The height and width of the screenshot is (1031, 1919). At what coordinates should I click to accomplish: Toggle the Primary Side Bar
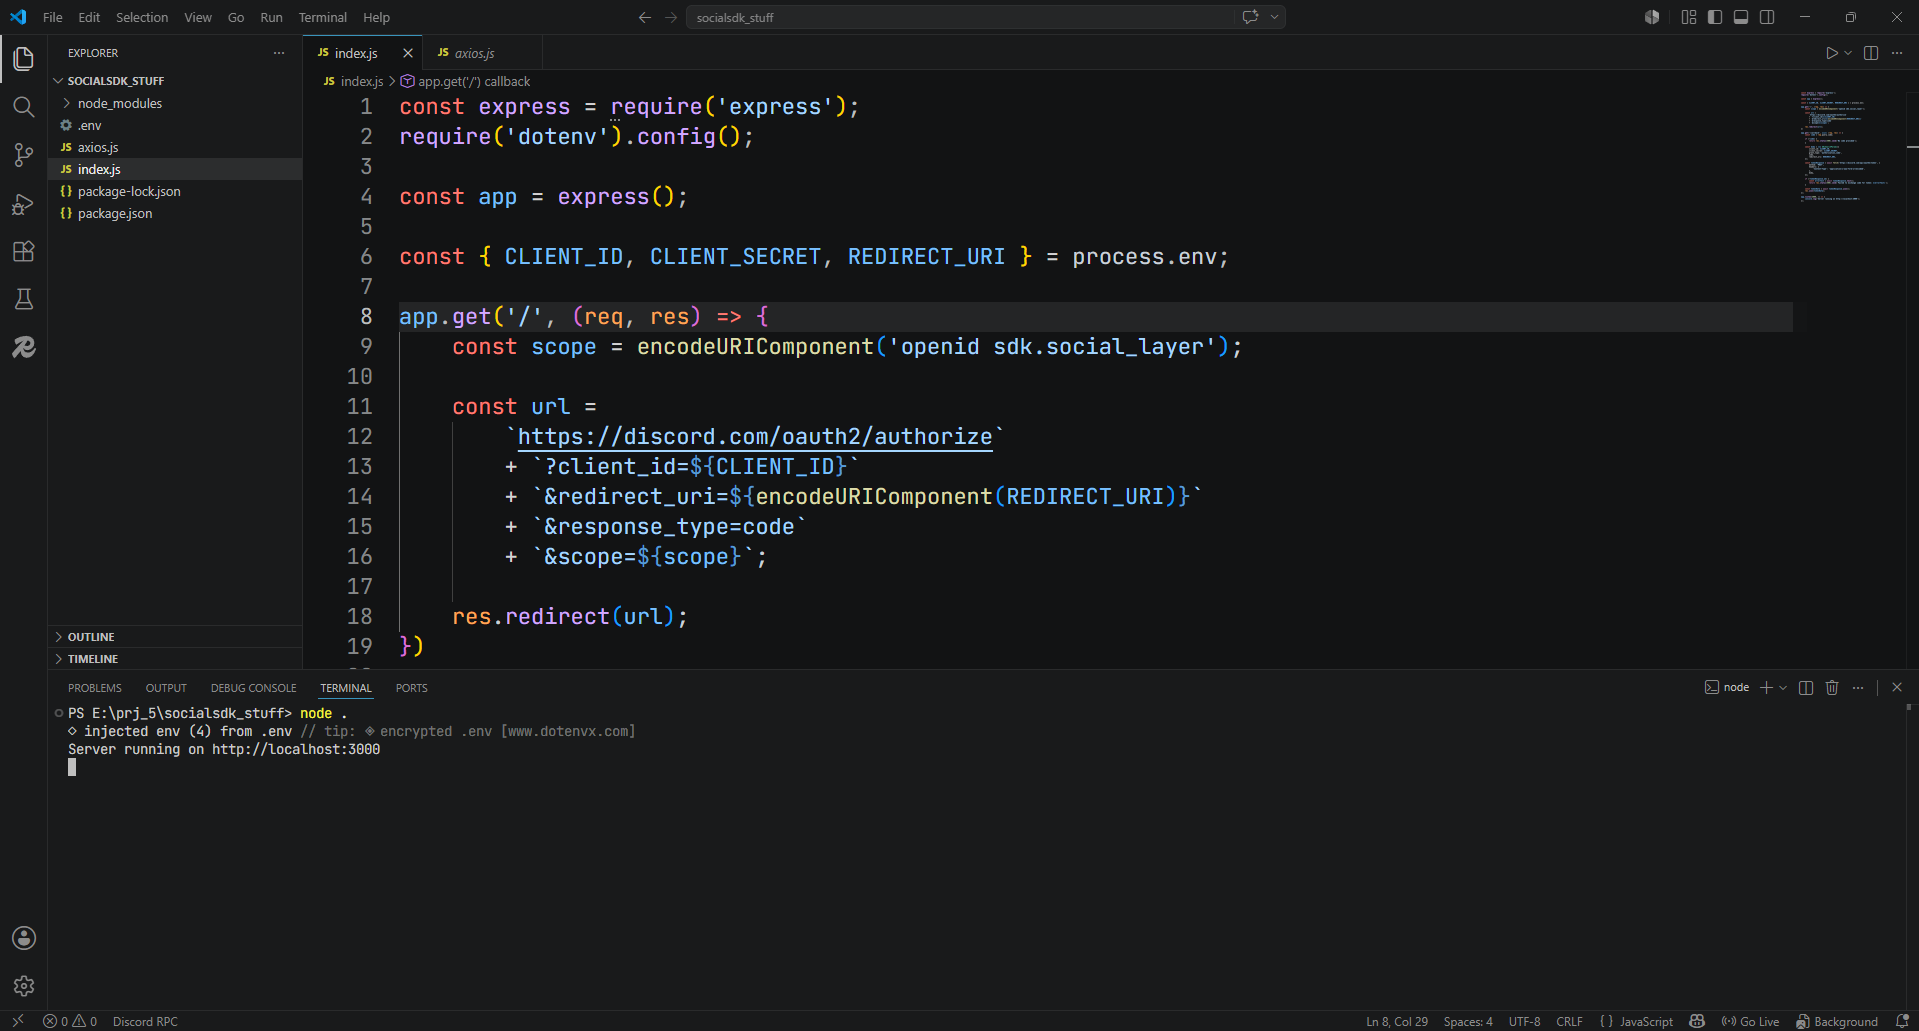[1715, 17]
